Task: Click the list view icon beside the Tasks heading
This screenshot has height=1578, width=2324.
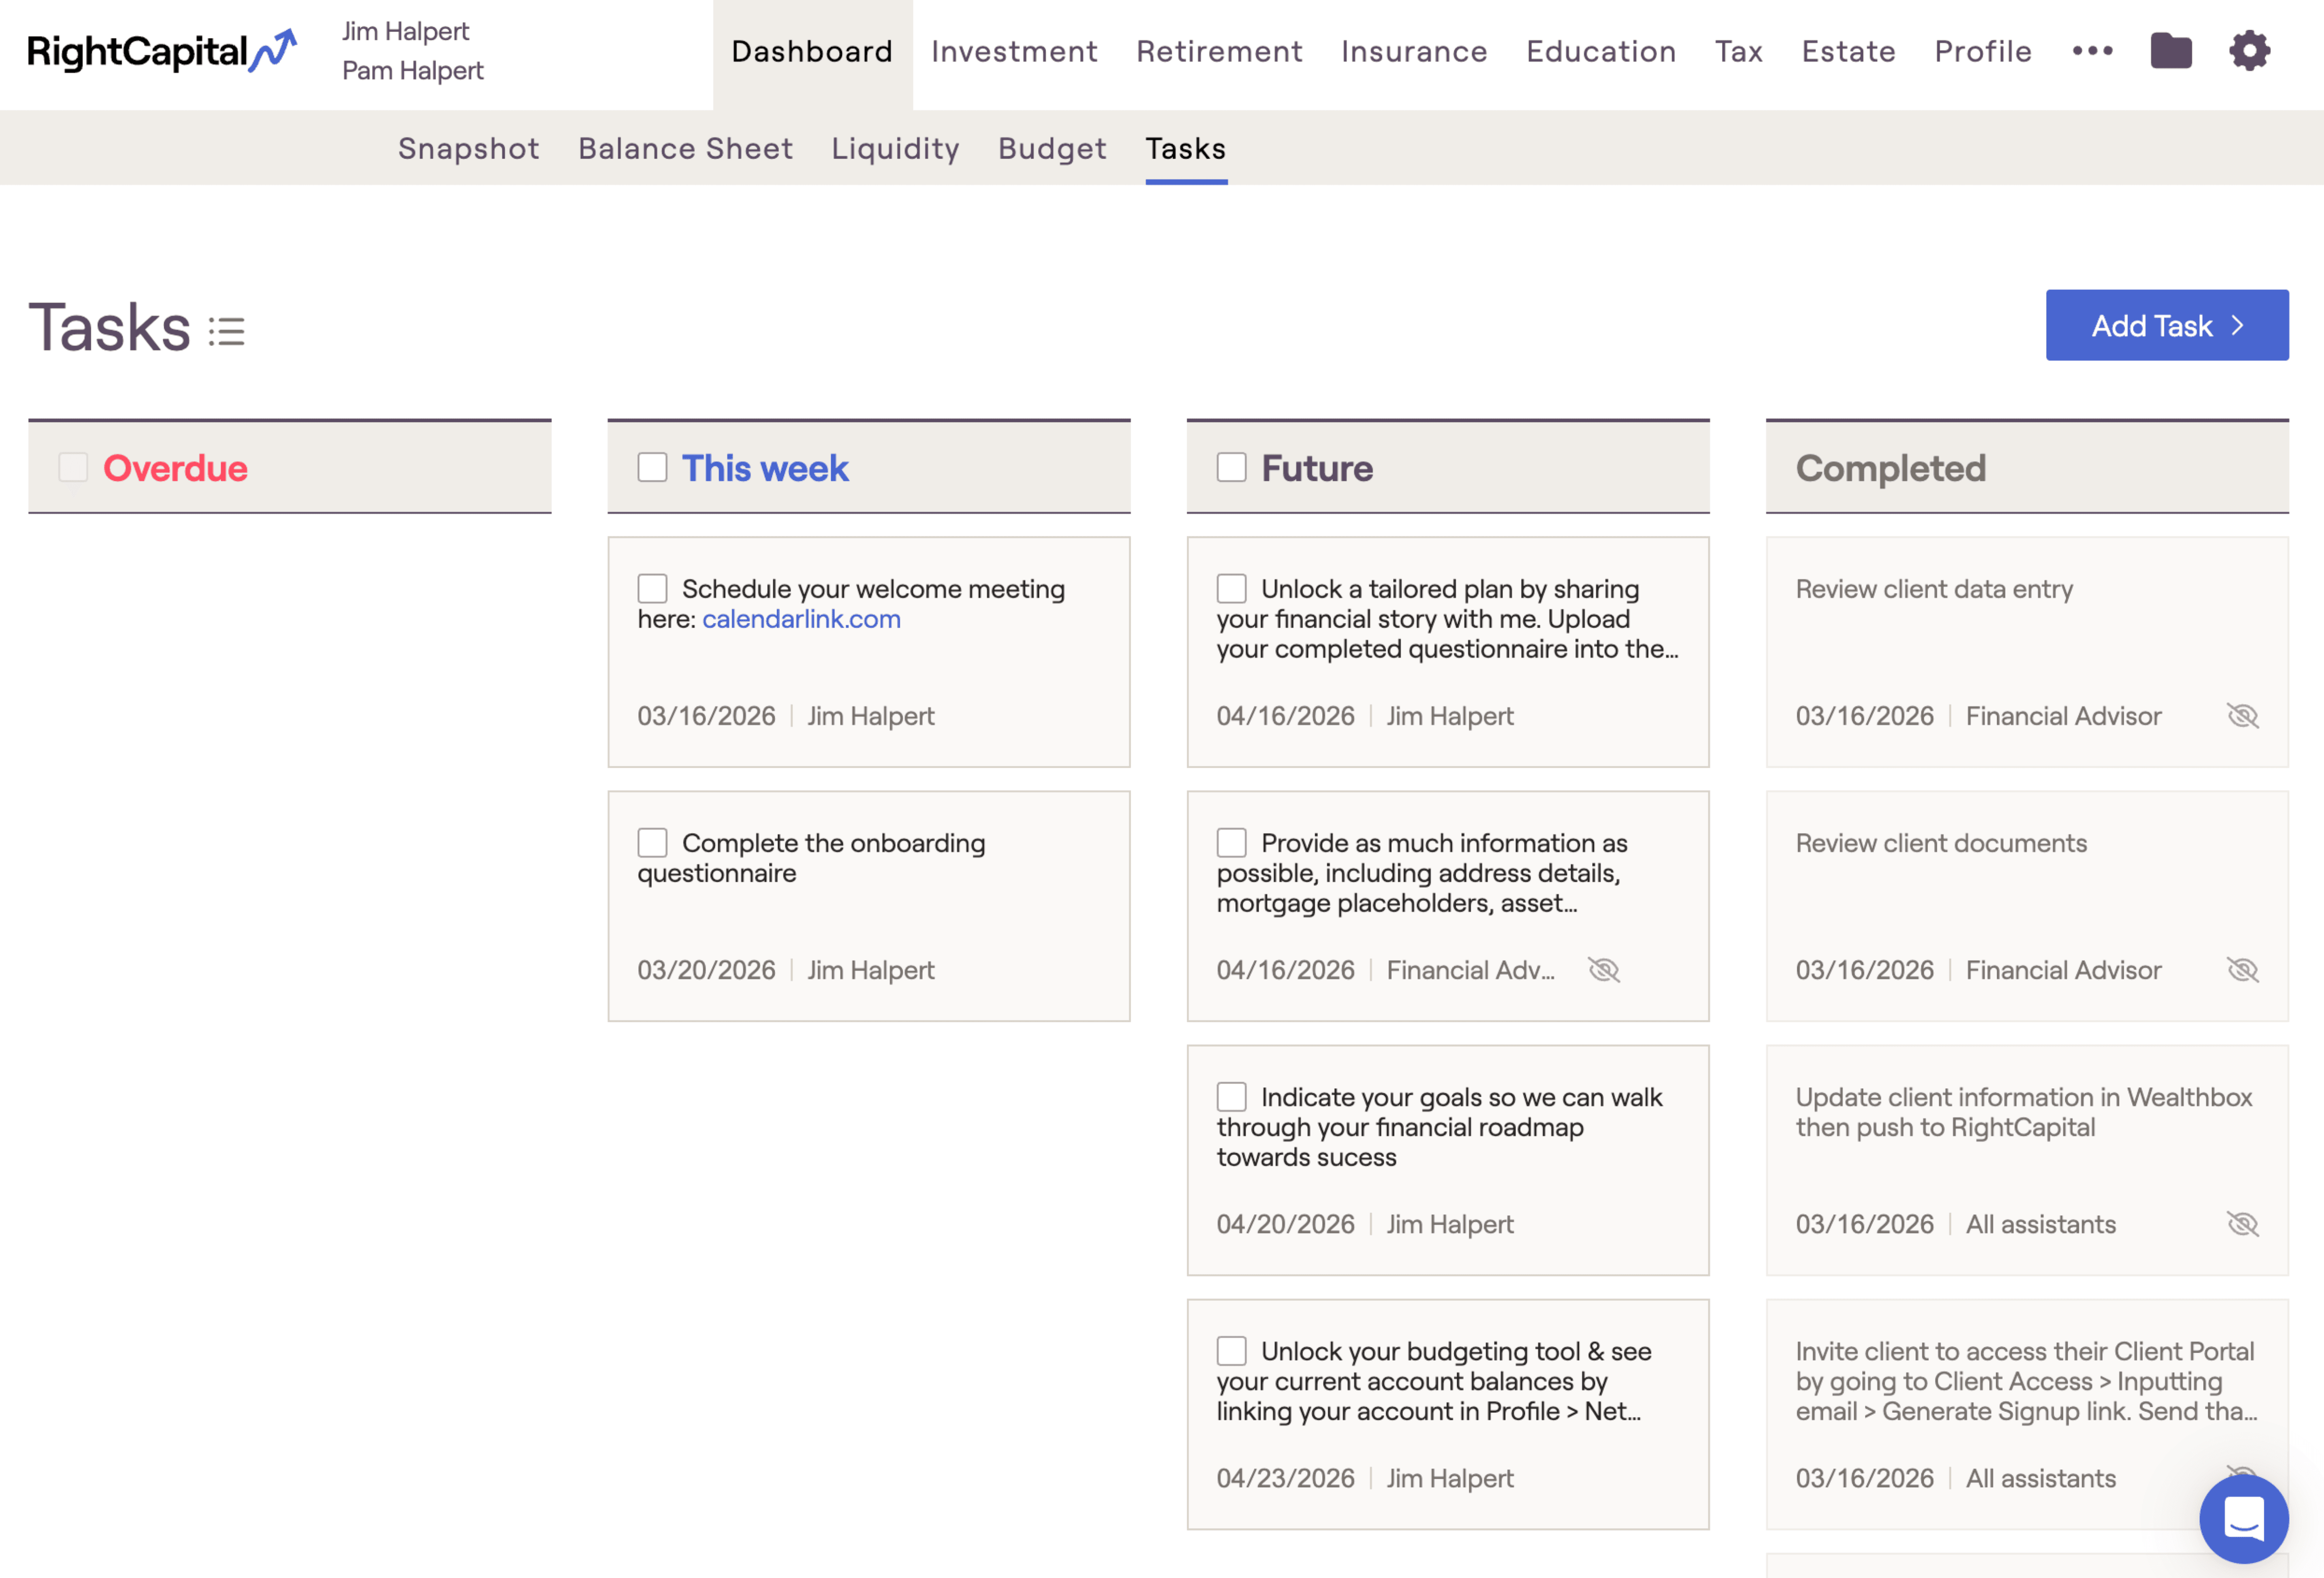Action: [226, 331]
